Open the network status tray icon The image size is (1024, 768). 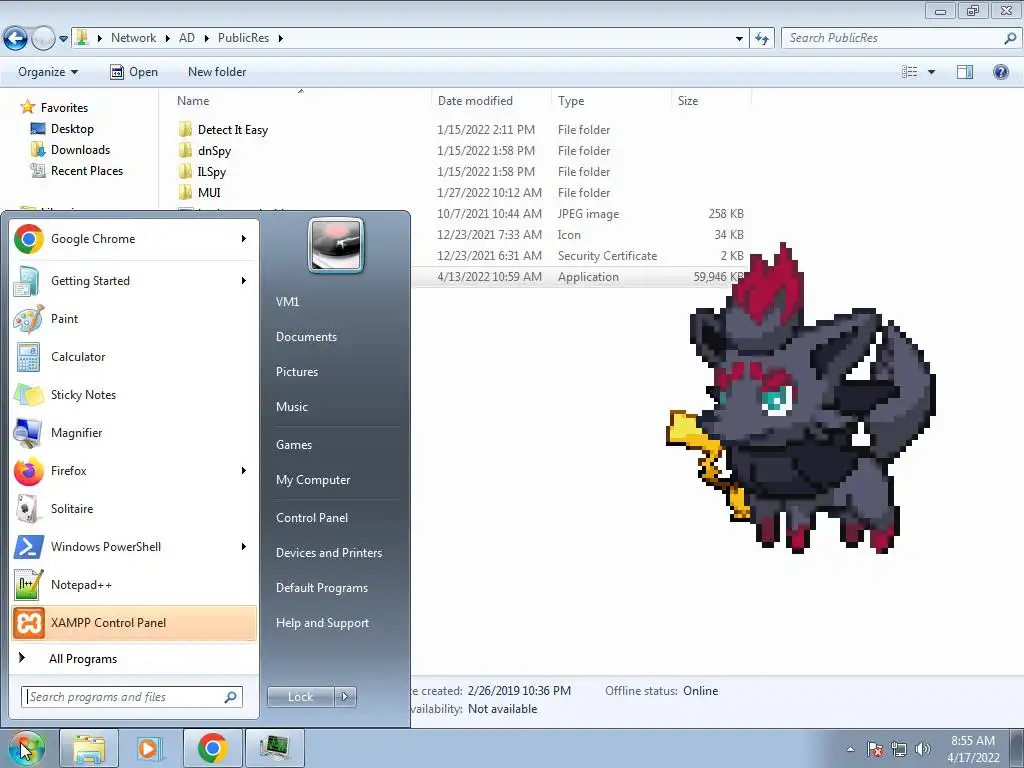pyautogui.click(x=899, y=749)
